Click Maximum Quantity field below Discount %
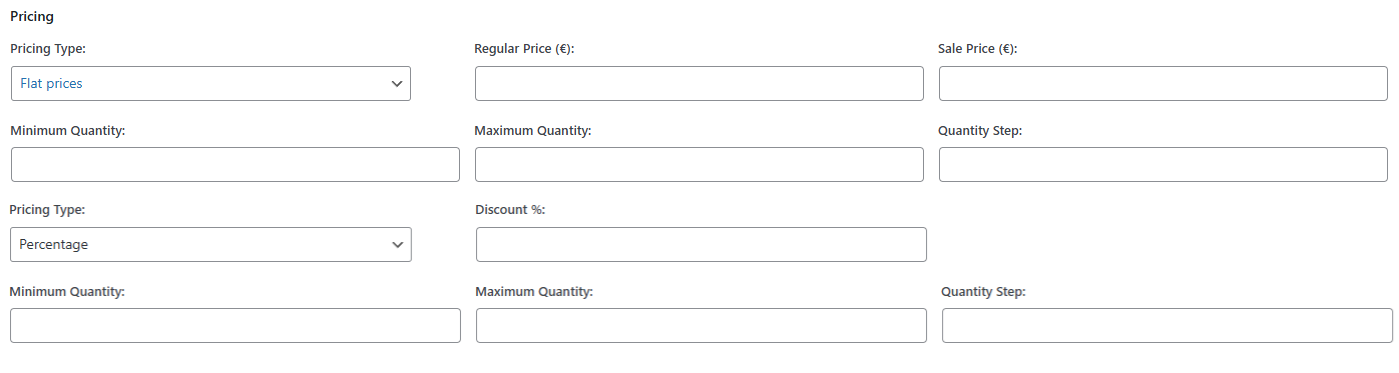This screenshot has height=373, width=1399. tap(701, 325)
